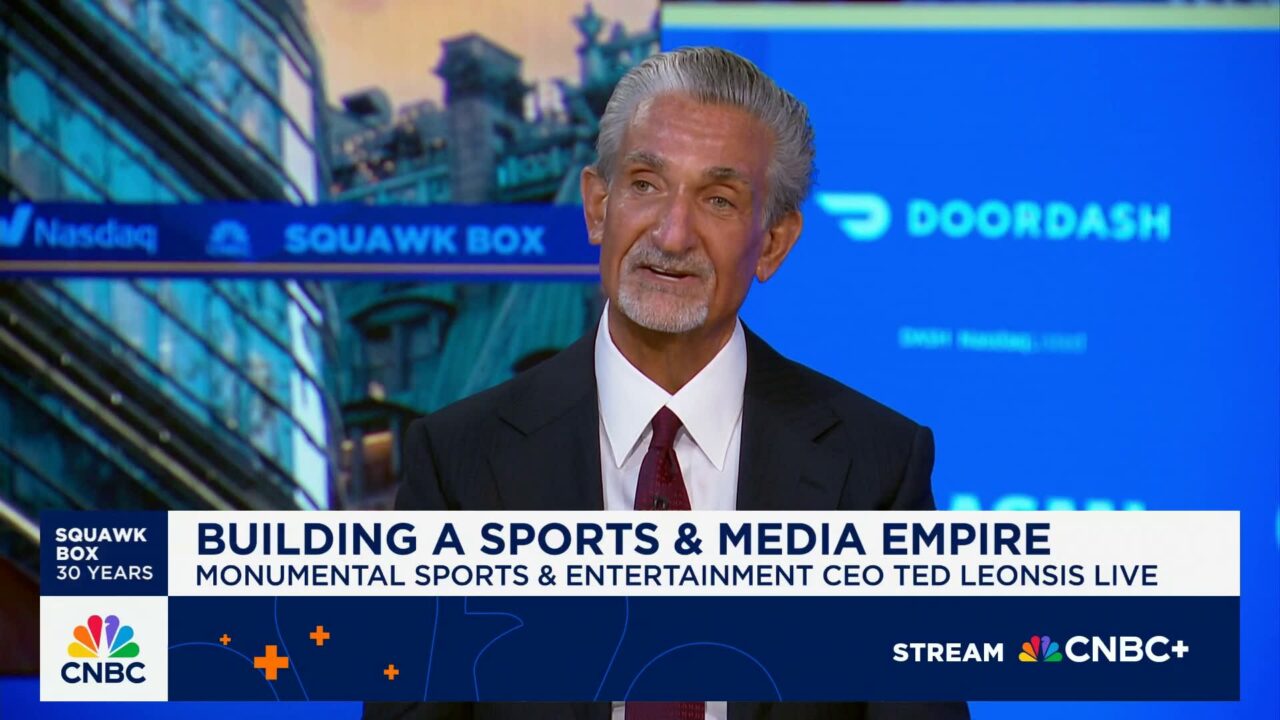Click subtitle 'MONUMENTAL SPORTS & ENTERTAINMENT CEO TED LEONSIS LIVE'
Image resolution: width=1280 pixels, height=720 pixels.
tap(676, 576)
